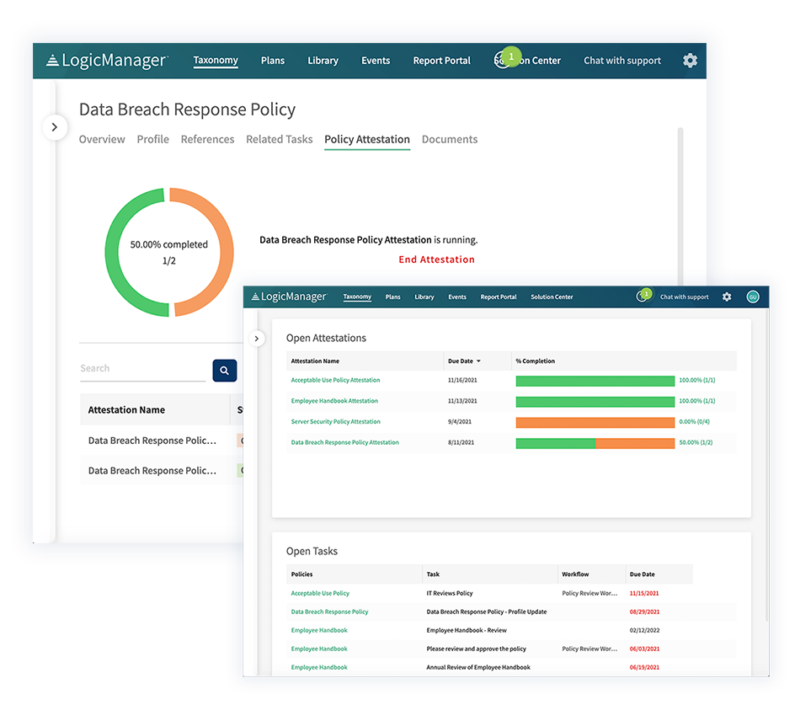Screen dimensions: 800x716
Task: Open the GU user avatar menu
Action: [x=752, y=296]
